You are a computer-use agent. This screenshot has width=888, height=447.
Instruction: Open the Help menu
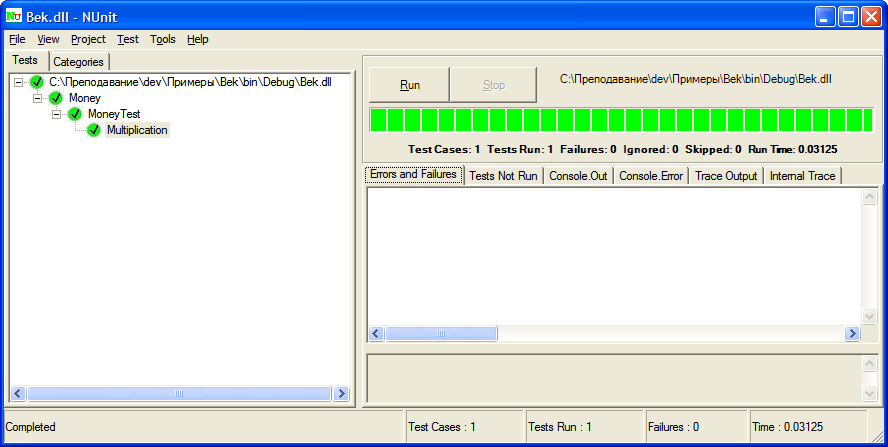(198, 39)
